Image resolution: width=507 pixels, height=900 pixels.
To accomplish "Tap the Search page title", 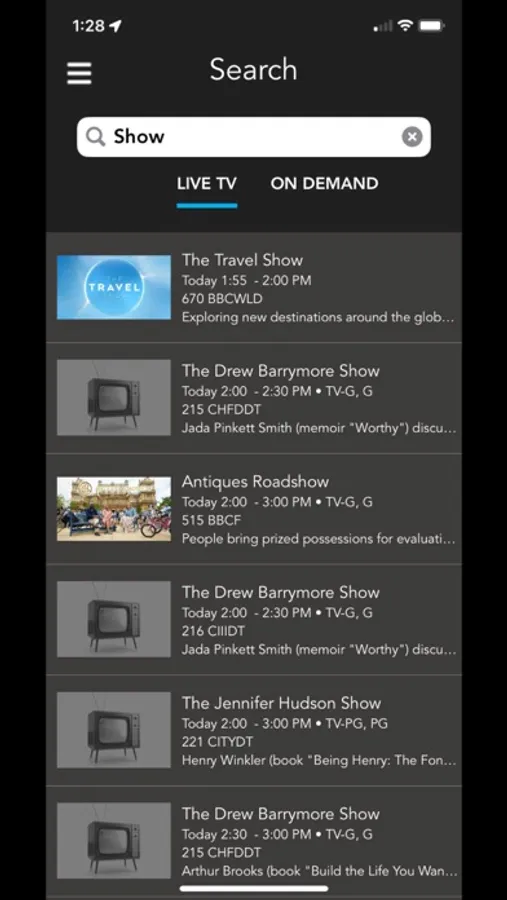I will [253, 69].
